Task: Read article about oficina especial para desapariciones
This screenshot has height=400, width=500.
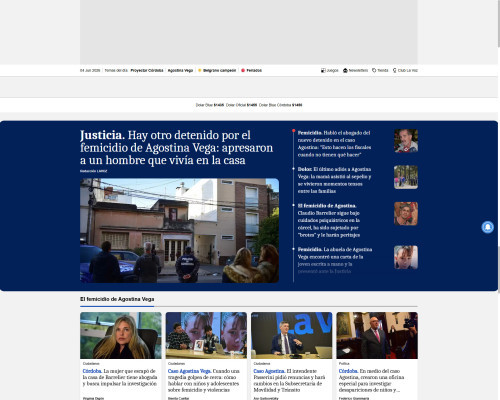Action: point(372,380)
